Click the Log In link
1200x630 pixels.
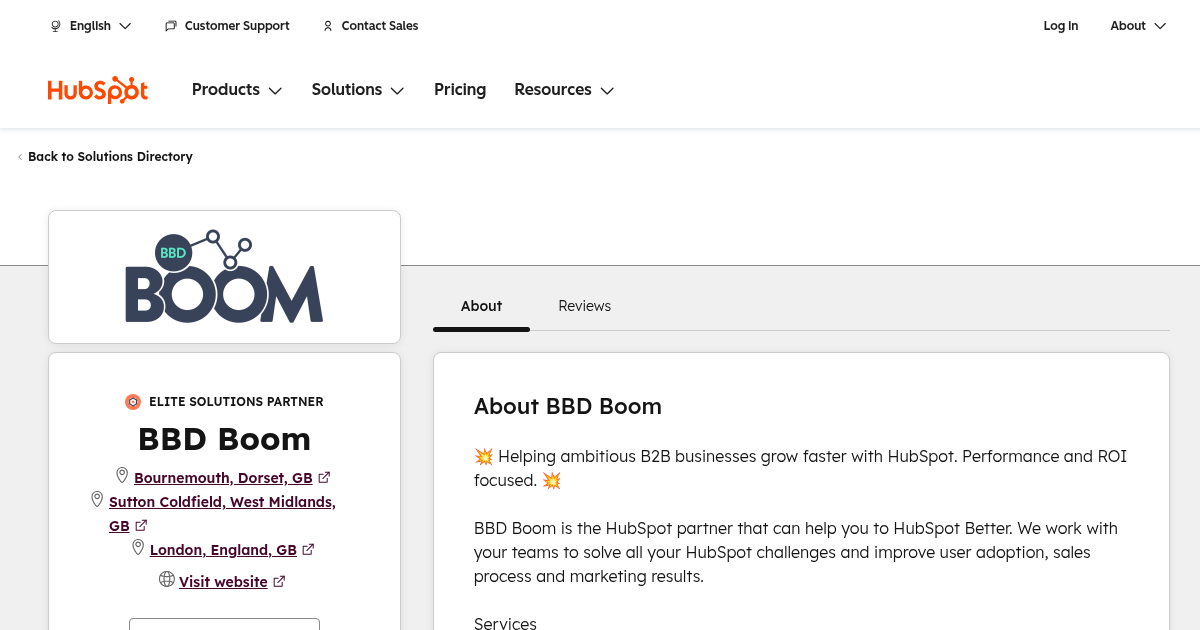point(1060,26)
